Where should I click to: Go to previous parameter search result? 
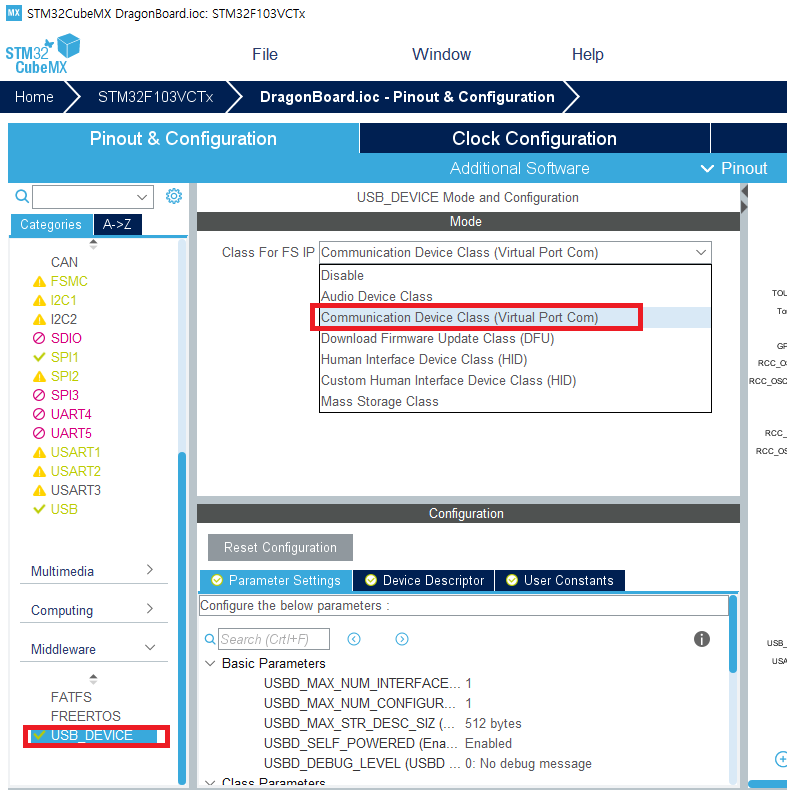[x=354, y=639]
